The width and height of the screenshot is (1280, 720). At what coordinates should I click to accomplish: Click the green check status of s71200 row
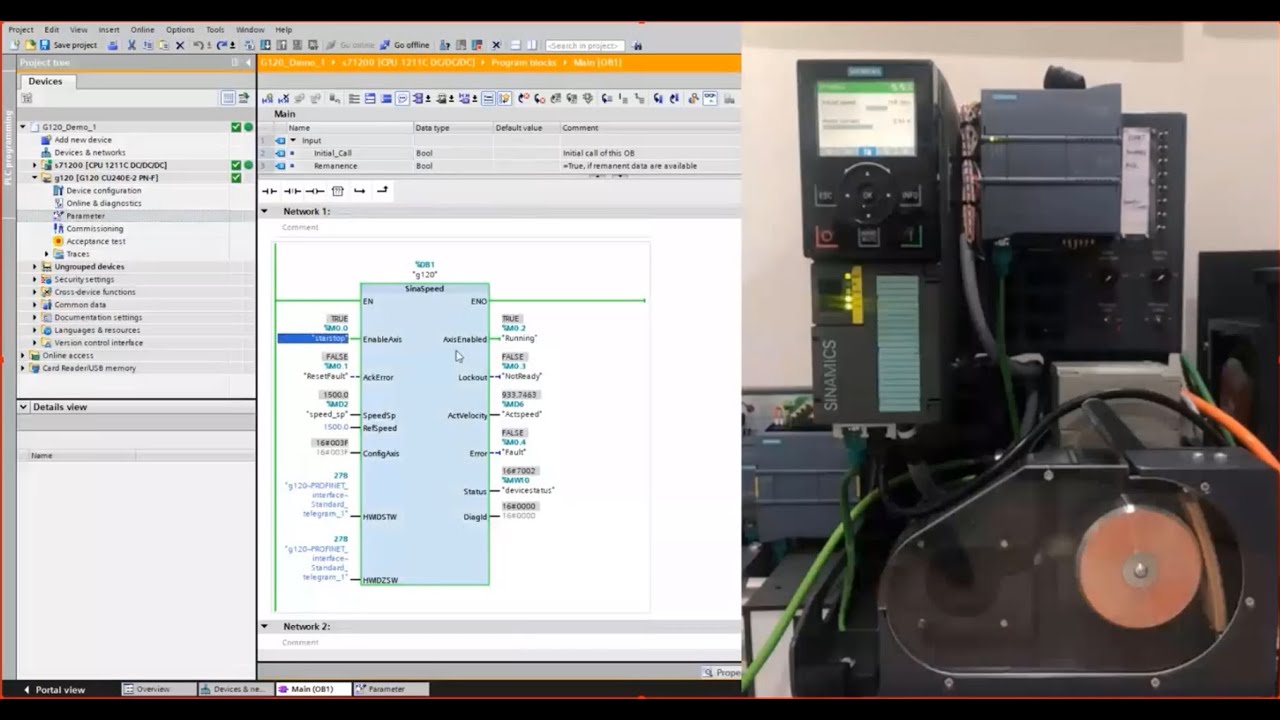pos(236,165)
